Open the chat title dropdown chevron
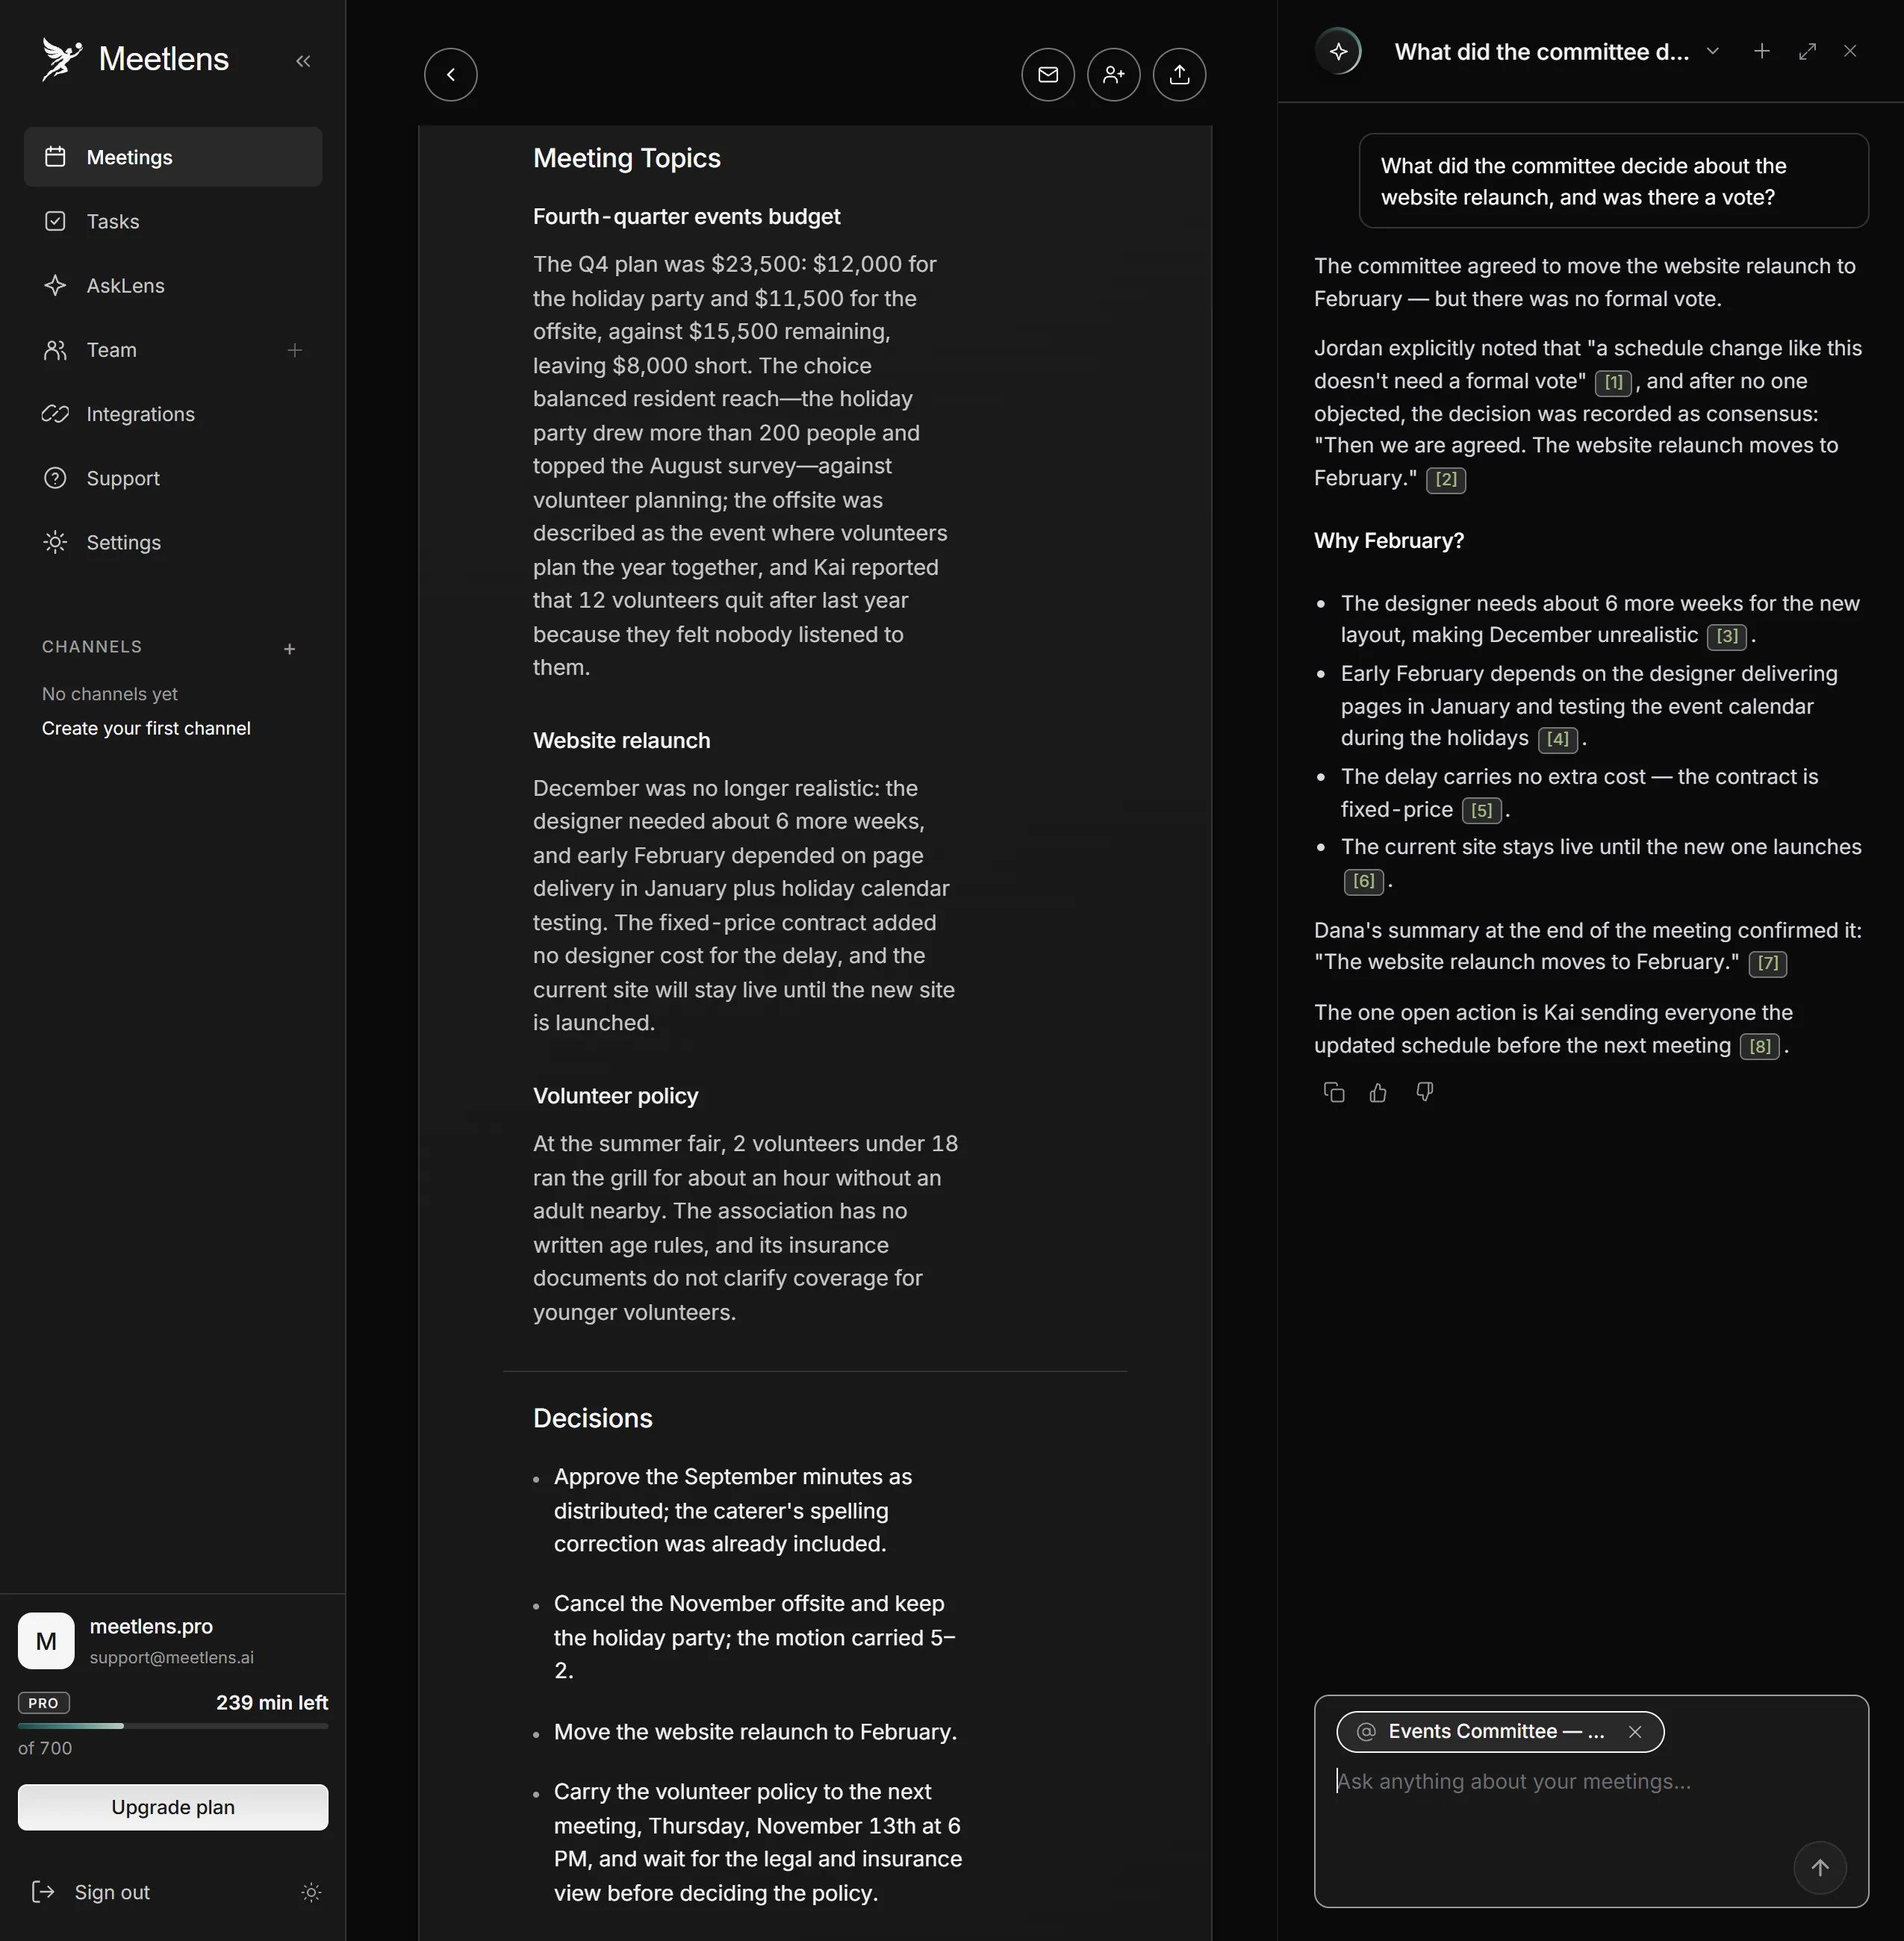 (x=1713, y=51)
